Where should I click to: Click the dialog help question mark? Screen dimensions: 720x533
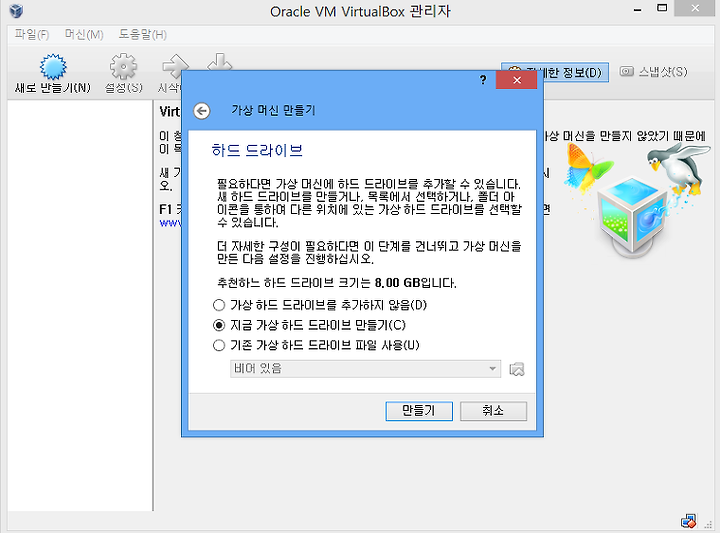(x=483, y=80)
